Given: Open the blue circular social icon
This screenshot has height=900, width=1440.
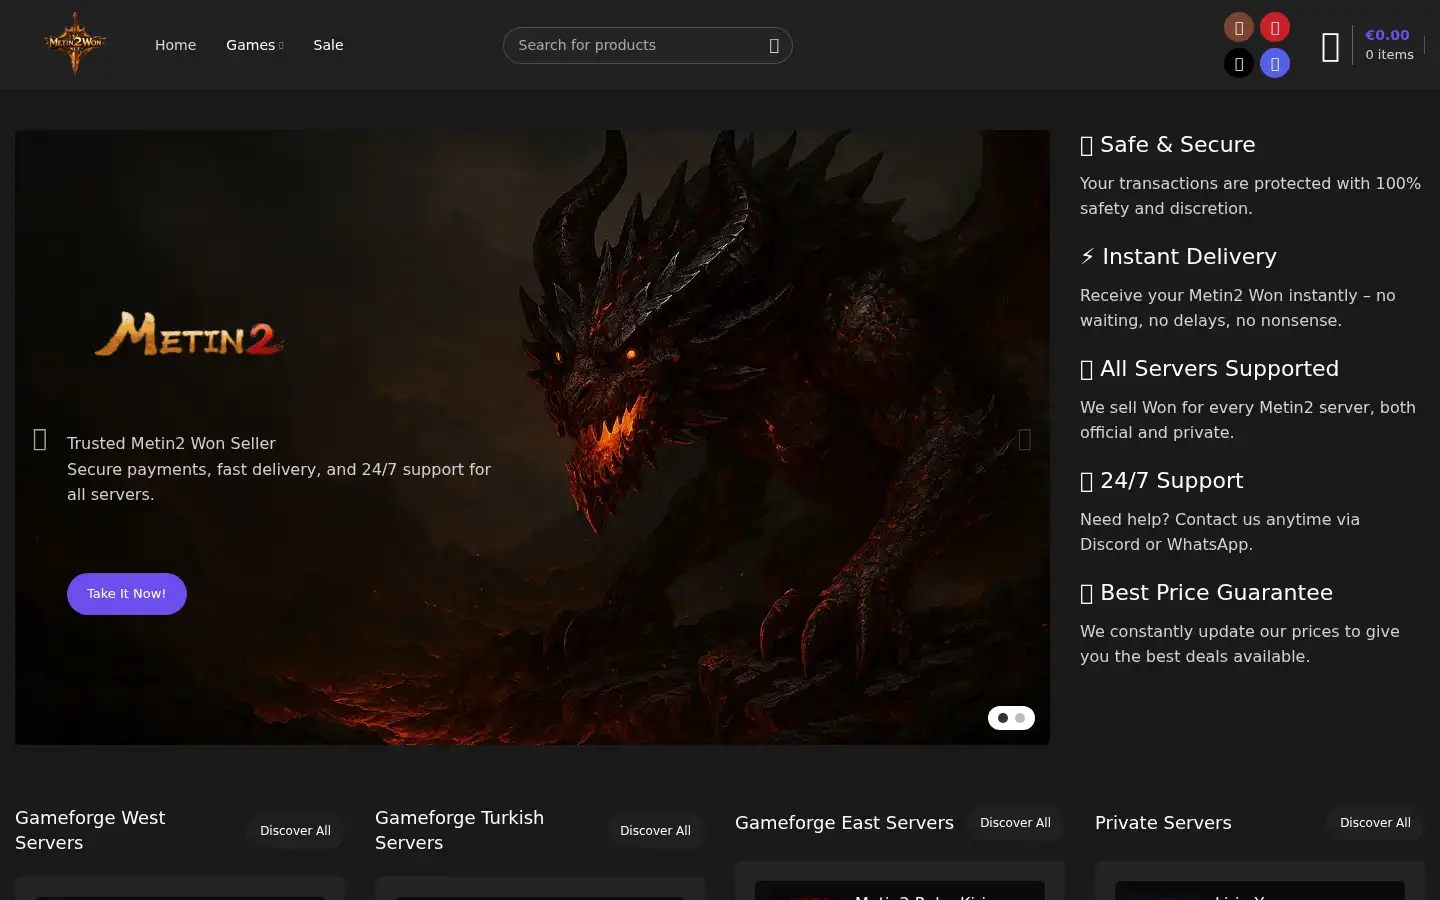Looking at the screenshot, I should [1275, 64].
